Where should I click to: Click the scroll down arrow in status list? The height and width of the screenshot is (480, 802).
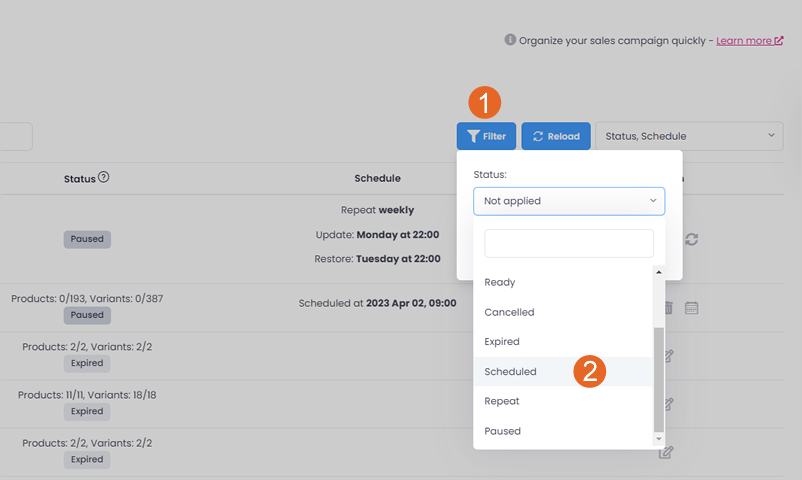click(659, 439)
